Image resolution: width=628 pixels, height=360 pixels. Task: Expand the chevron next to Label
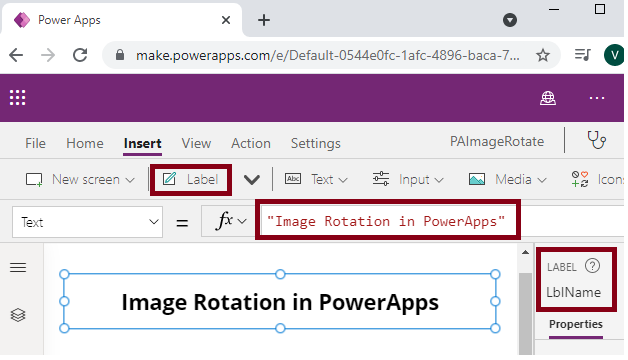[252, 180]
